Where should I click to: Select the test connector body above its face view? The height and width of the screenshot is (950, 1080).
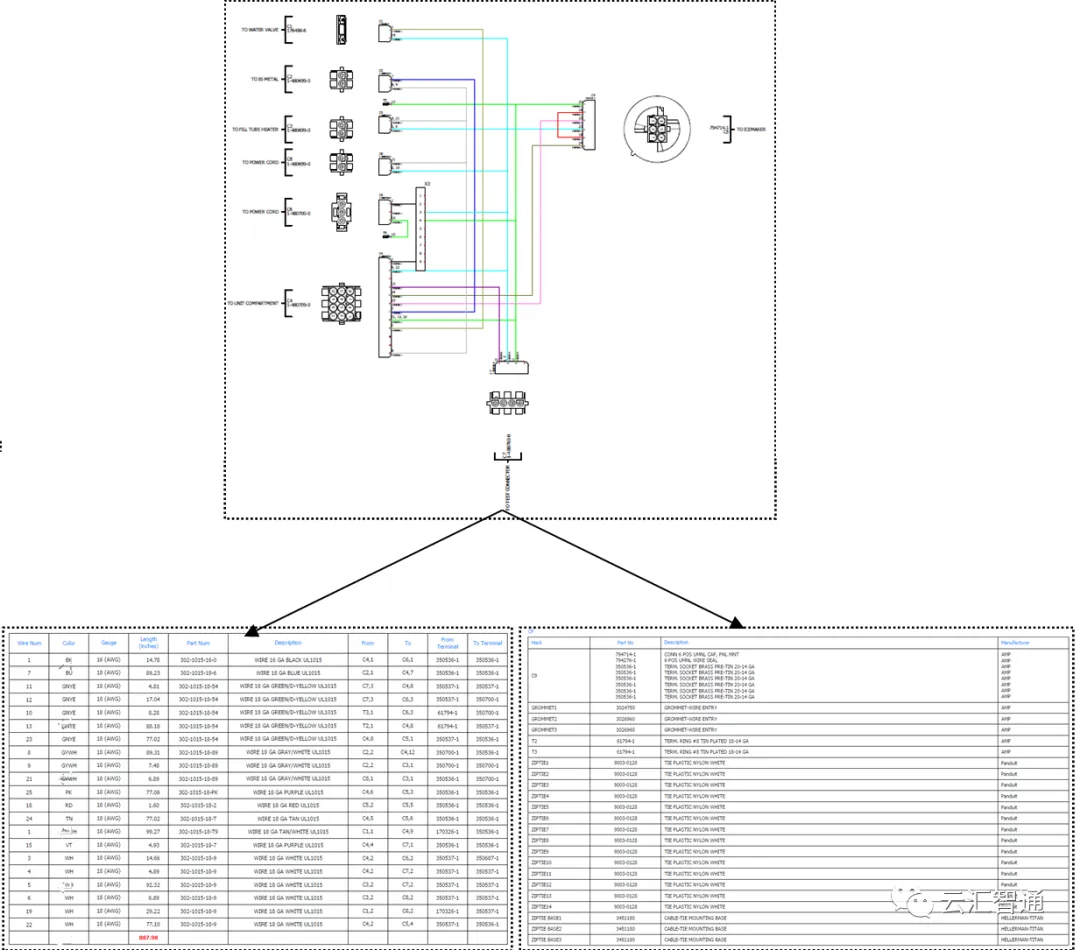pyautogui.click(x=511, y=367)
